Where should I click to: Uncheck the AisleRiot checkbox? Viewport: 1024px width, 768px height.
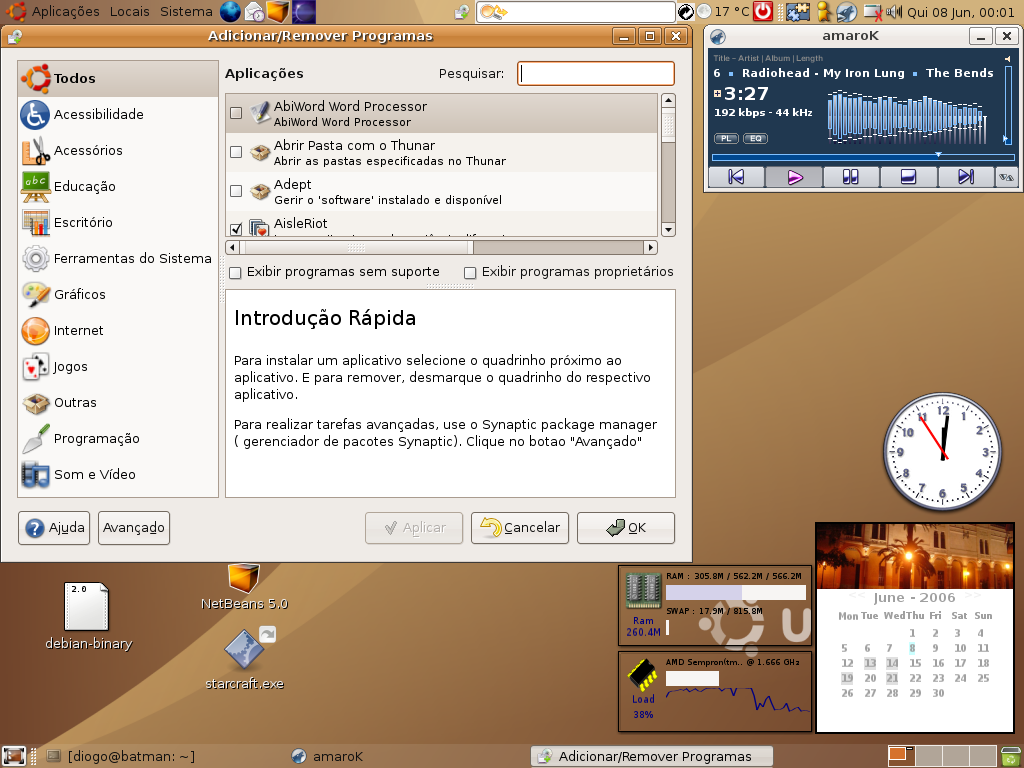coord(236,229)
